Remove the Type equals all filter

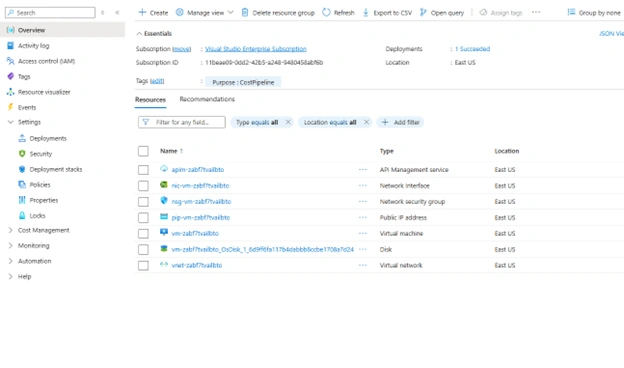[x=288, y=122]
